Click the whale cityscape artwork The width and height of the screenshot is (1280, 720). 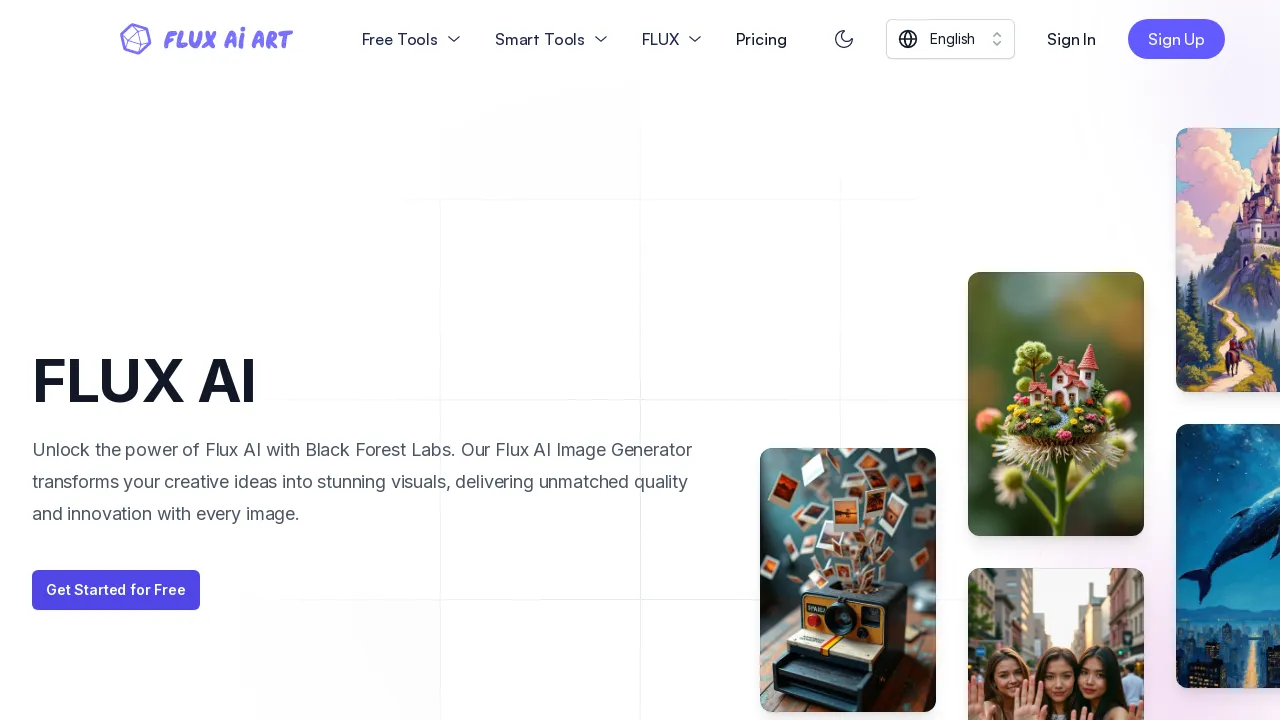(x=1228, y=556)
